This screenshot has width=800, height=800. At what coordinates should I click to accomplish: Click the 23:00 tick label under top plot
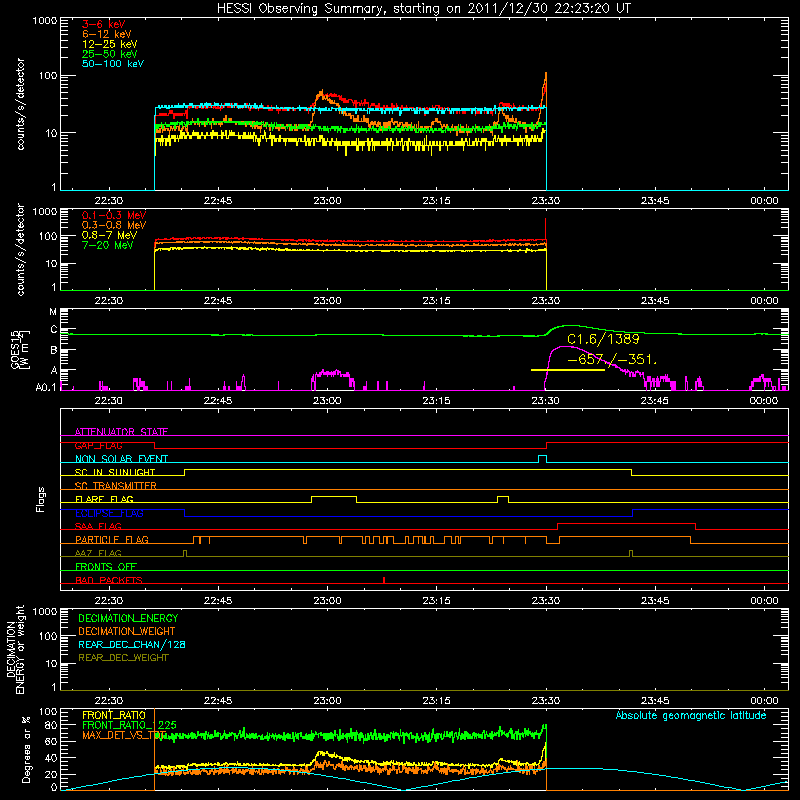click(x=327, y=201)
